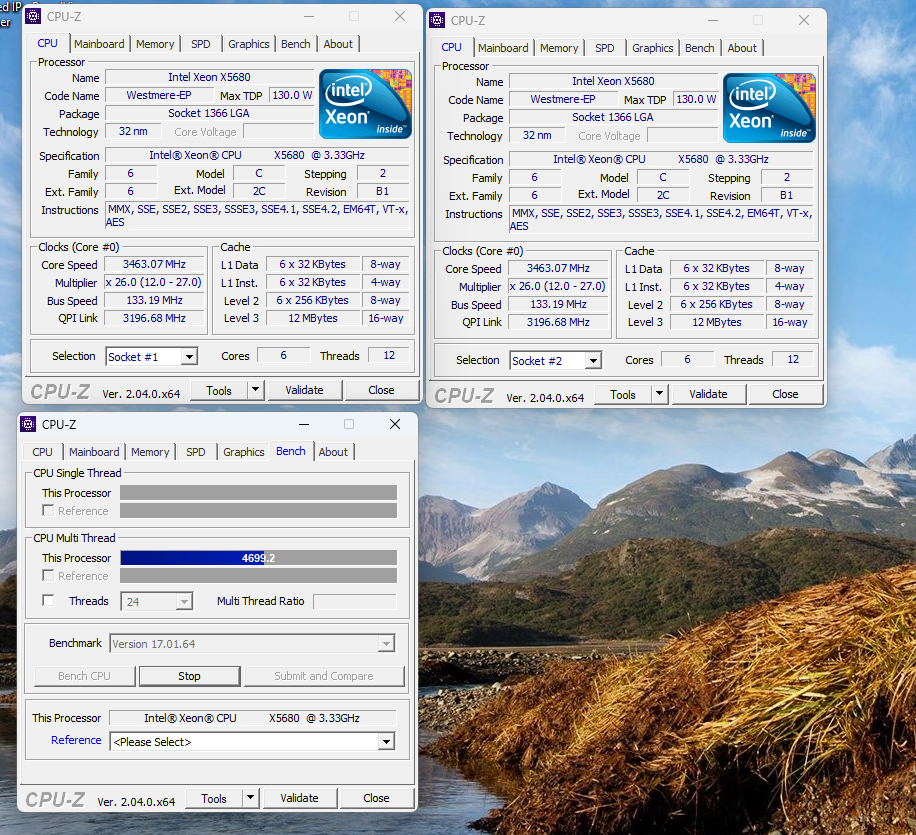The width and height of the screenshot is (916, 835).
Task: Click Max TDP value in Socket #2 window
Action: [x=696, y=99]
